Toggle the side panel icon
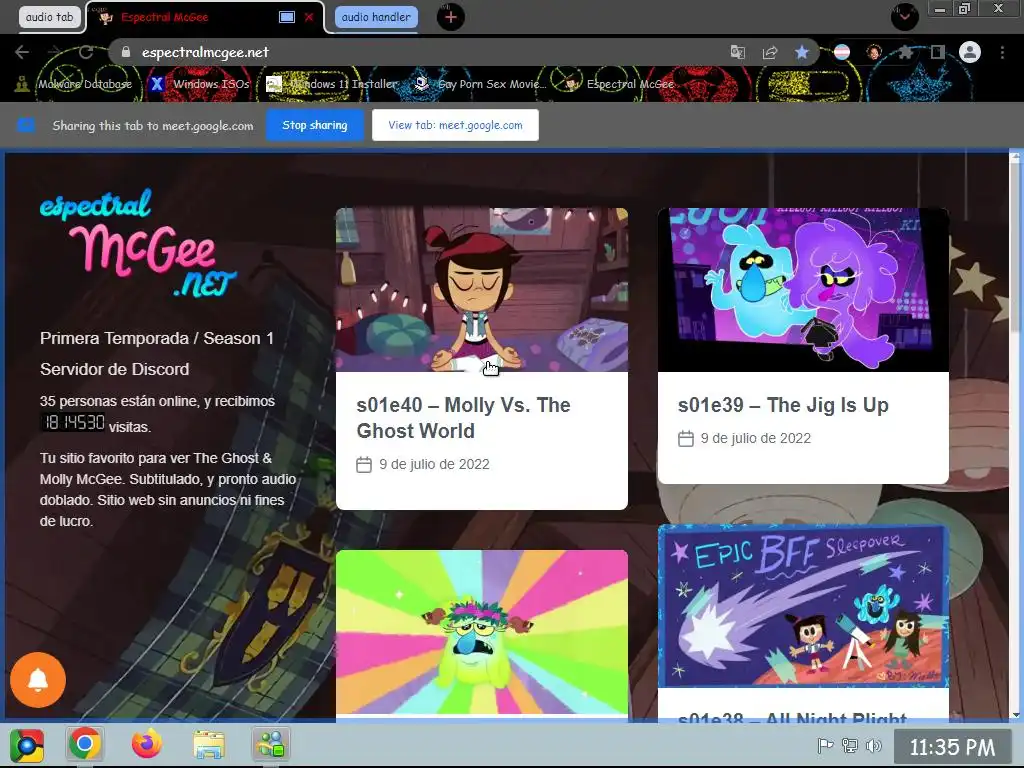This screenshot has width=1024, height=768. click(938, 52)
